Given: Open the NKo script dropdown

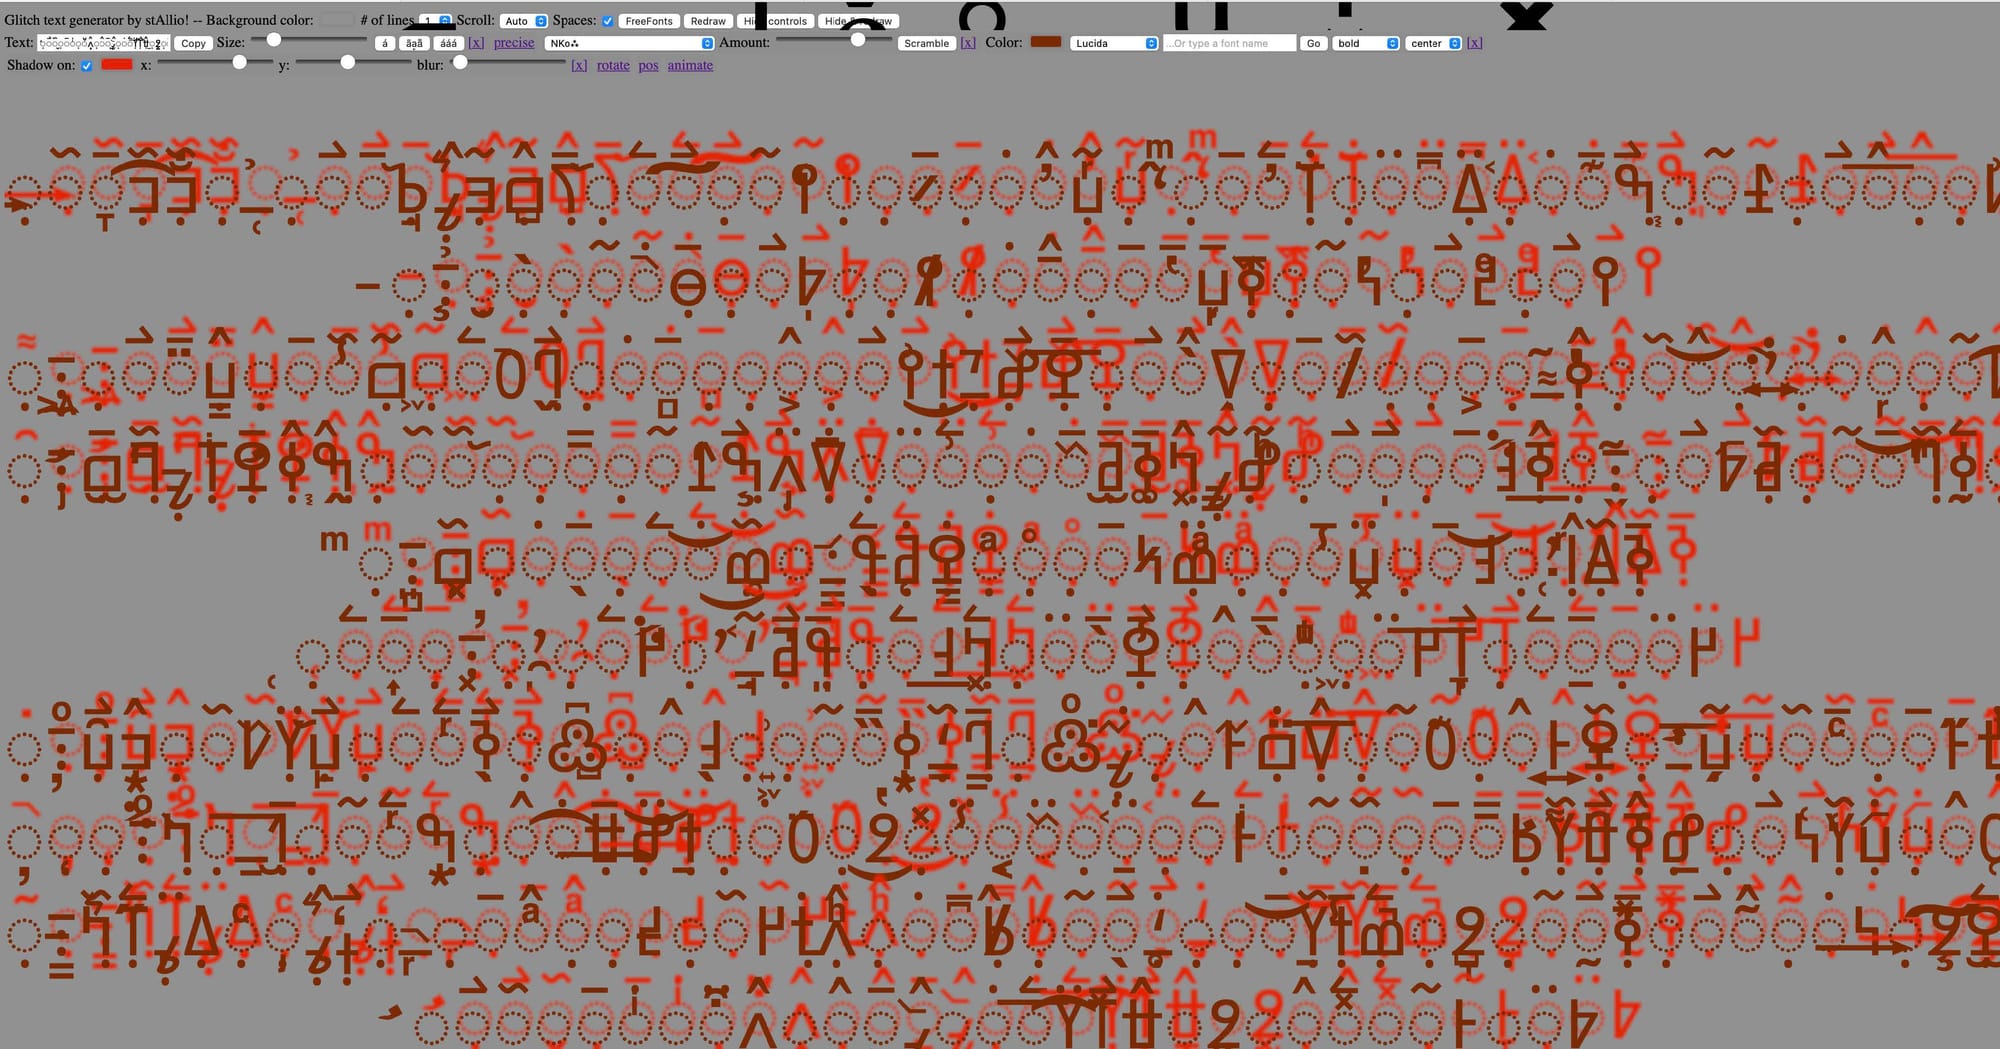Looking at the screenshot, I should 629,43.
